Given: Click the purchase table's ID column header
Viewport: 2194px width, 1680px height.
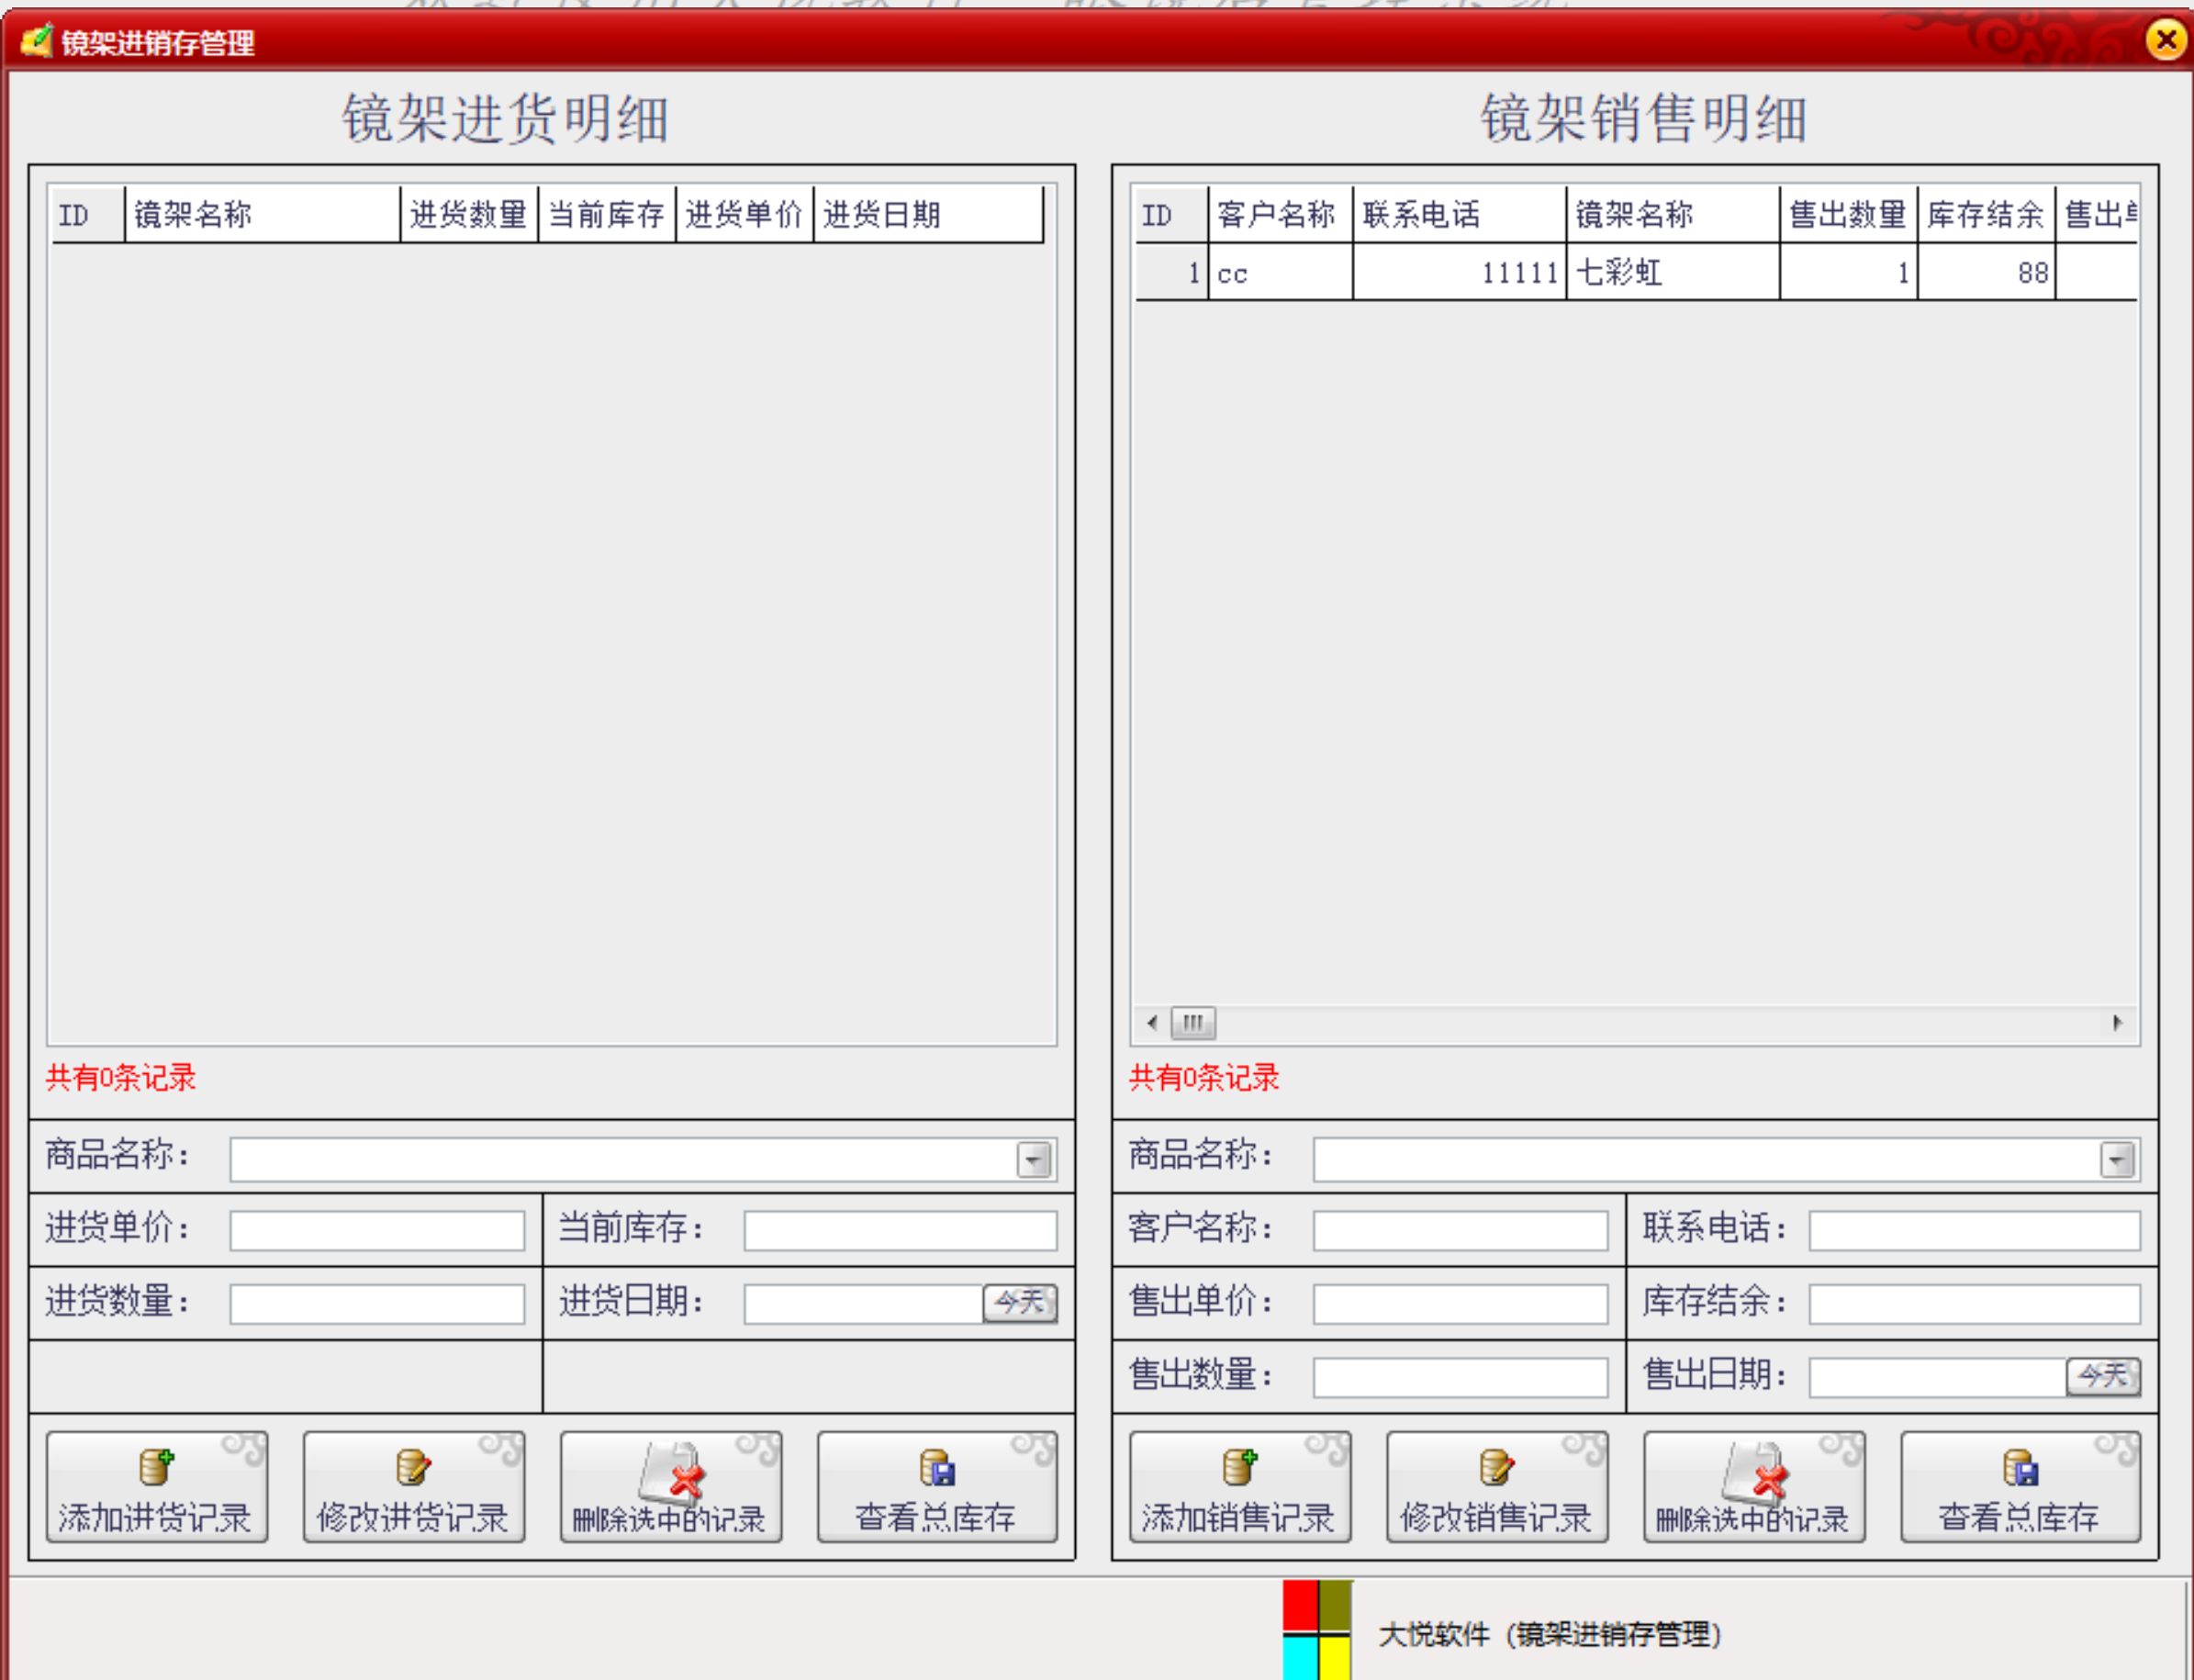Looking at the screenshot, I should coord(88,214).
